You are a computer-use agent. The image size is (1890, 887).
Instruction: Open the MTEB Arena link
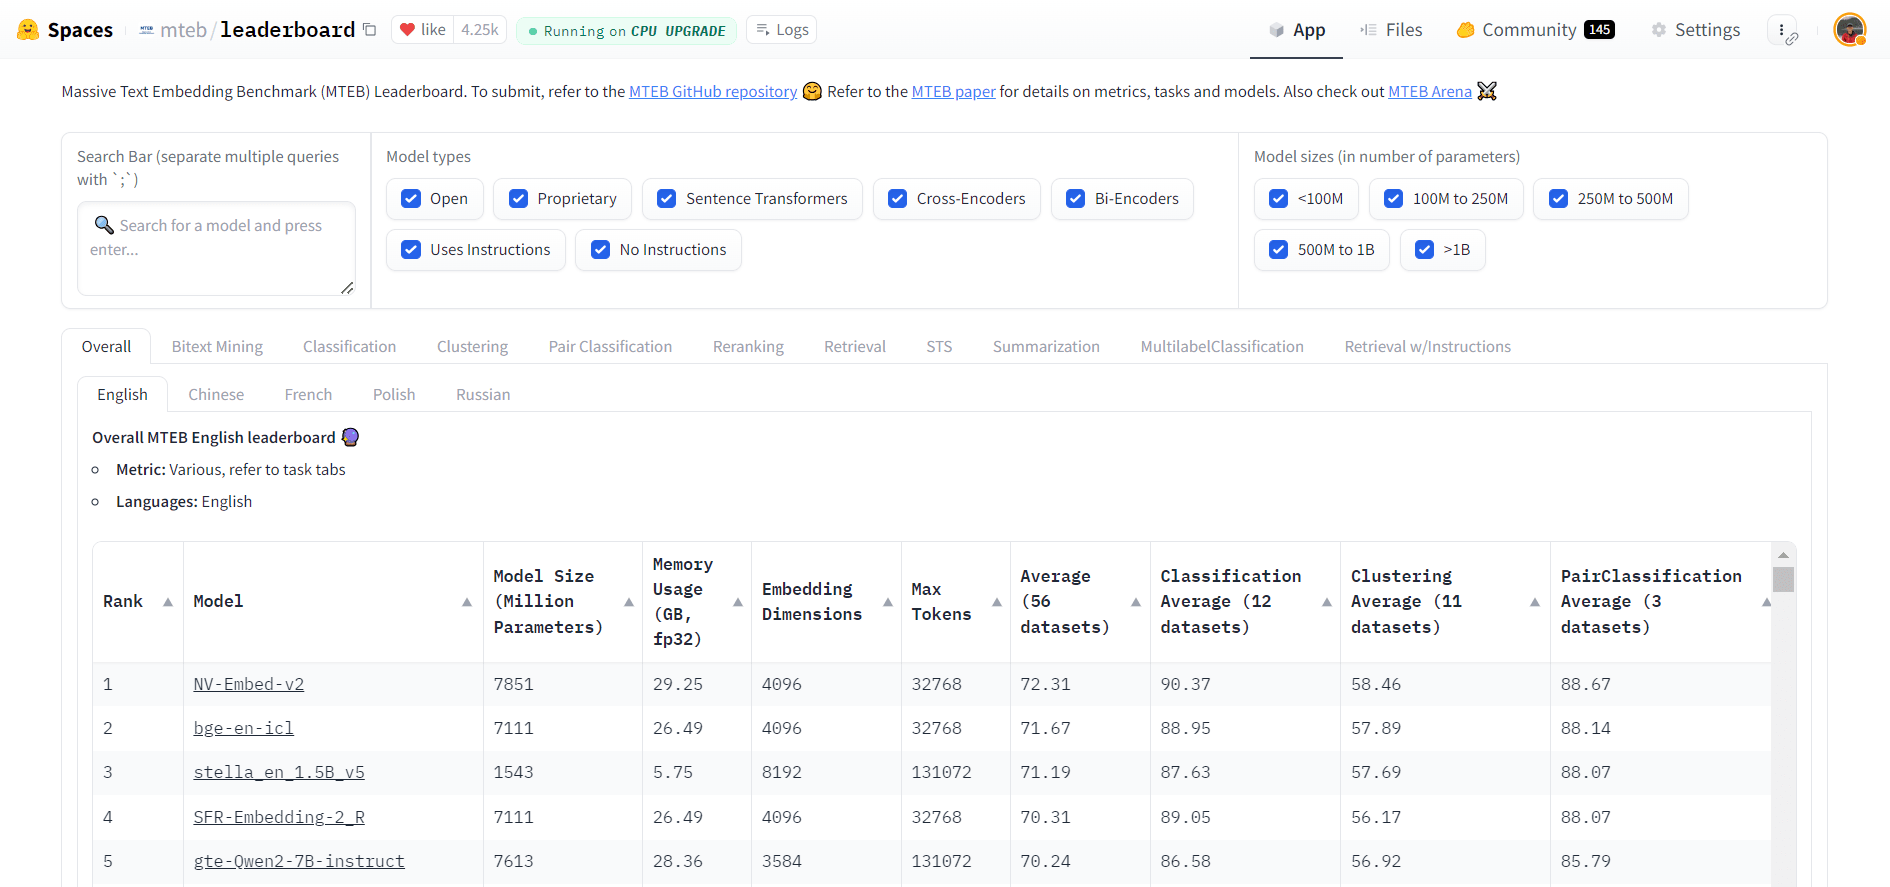click(1430, 92)
